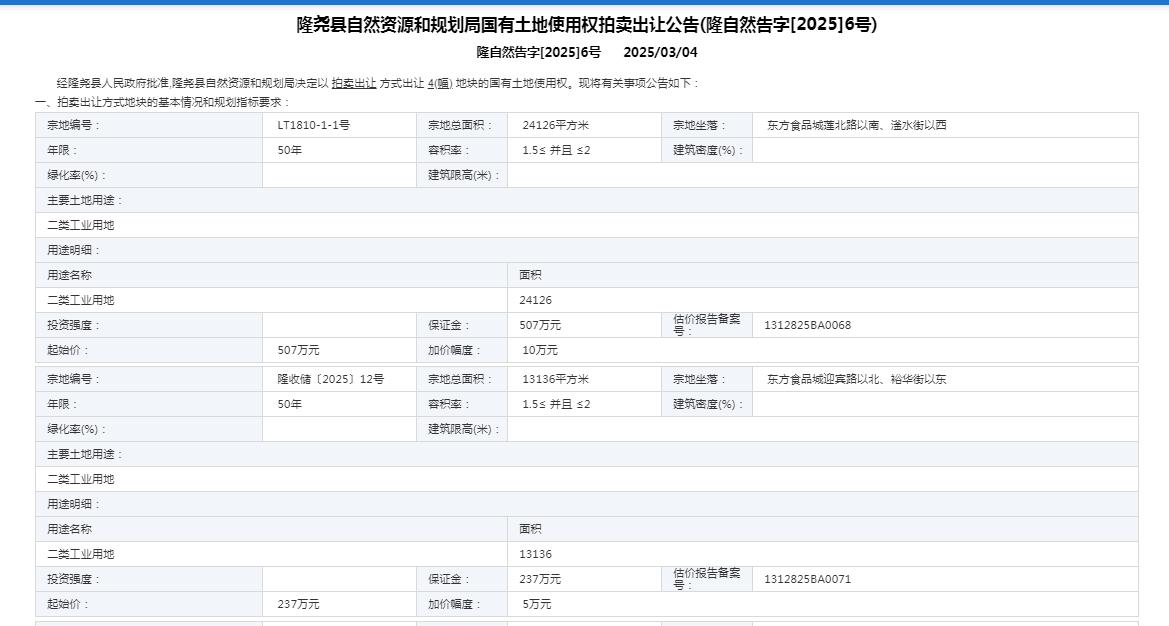Image resolution: width=1169 pixels, height=626 pixels.
Task: Select parcel number 隆收储〔2025〕12号 cell
Action: [x=330, y=380]
